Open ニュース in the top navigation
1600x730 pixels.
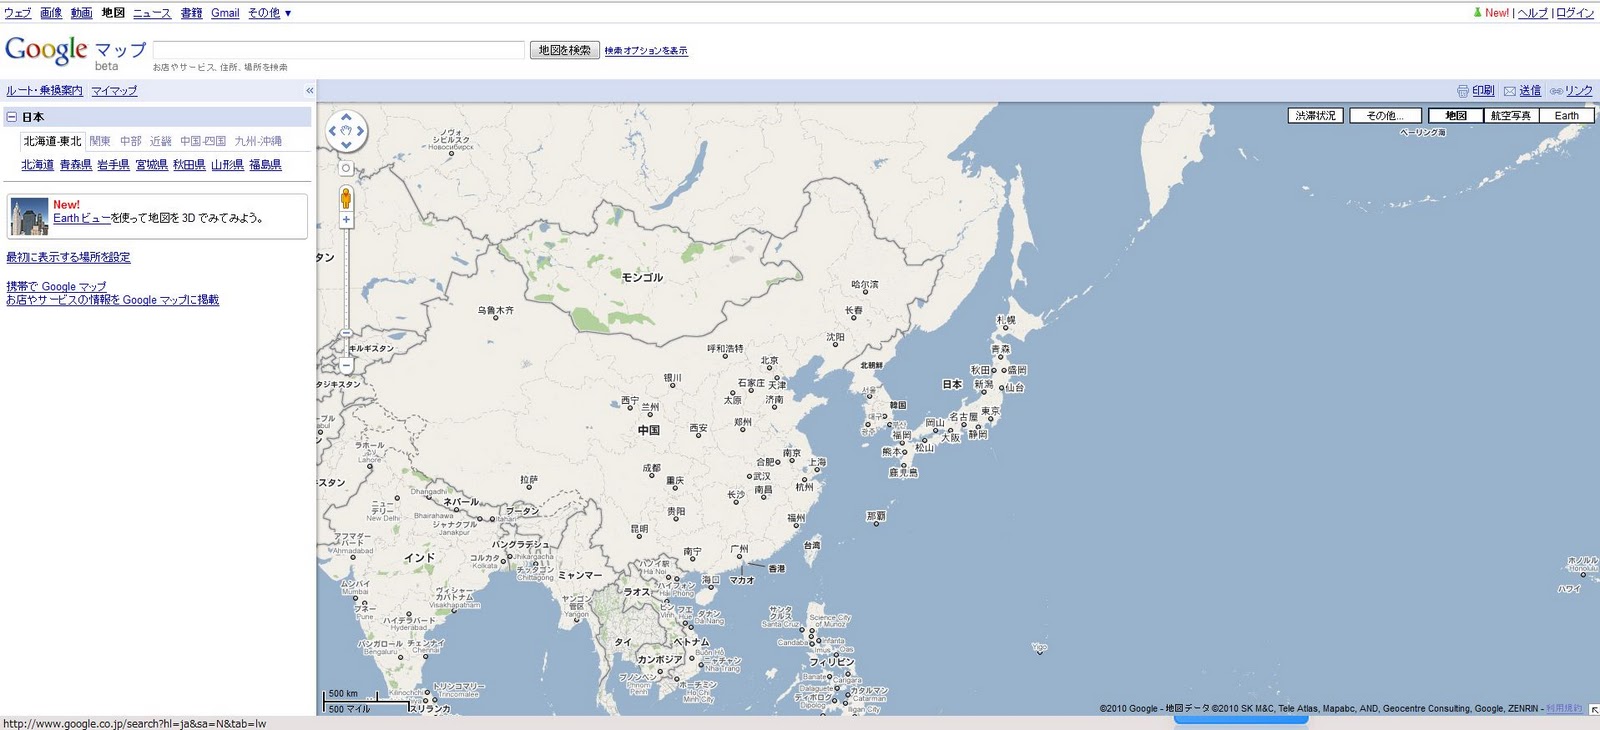152,13
